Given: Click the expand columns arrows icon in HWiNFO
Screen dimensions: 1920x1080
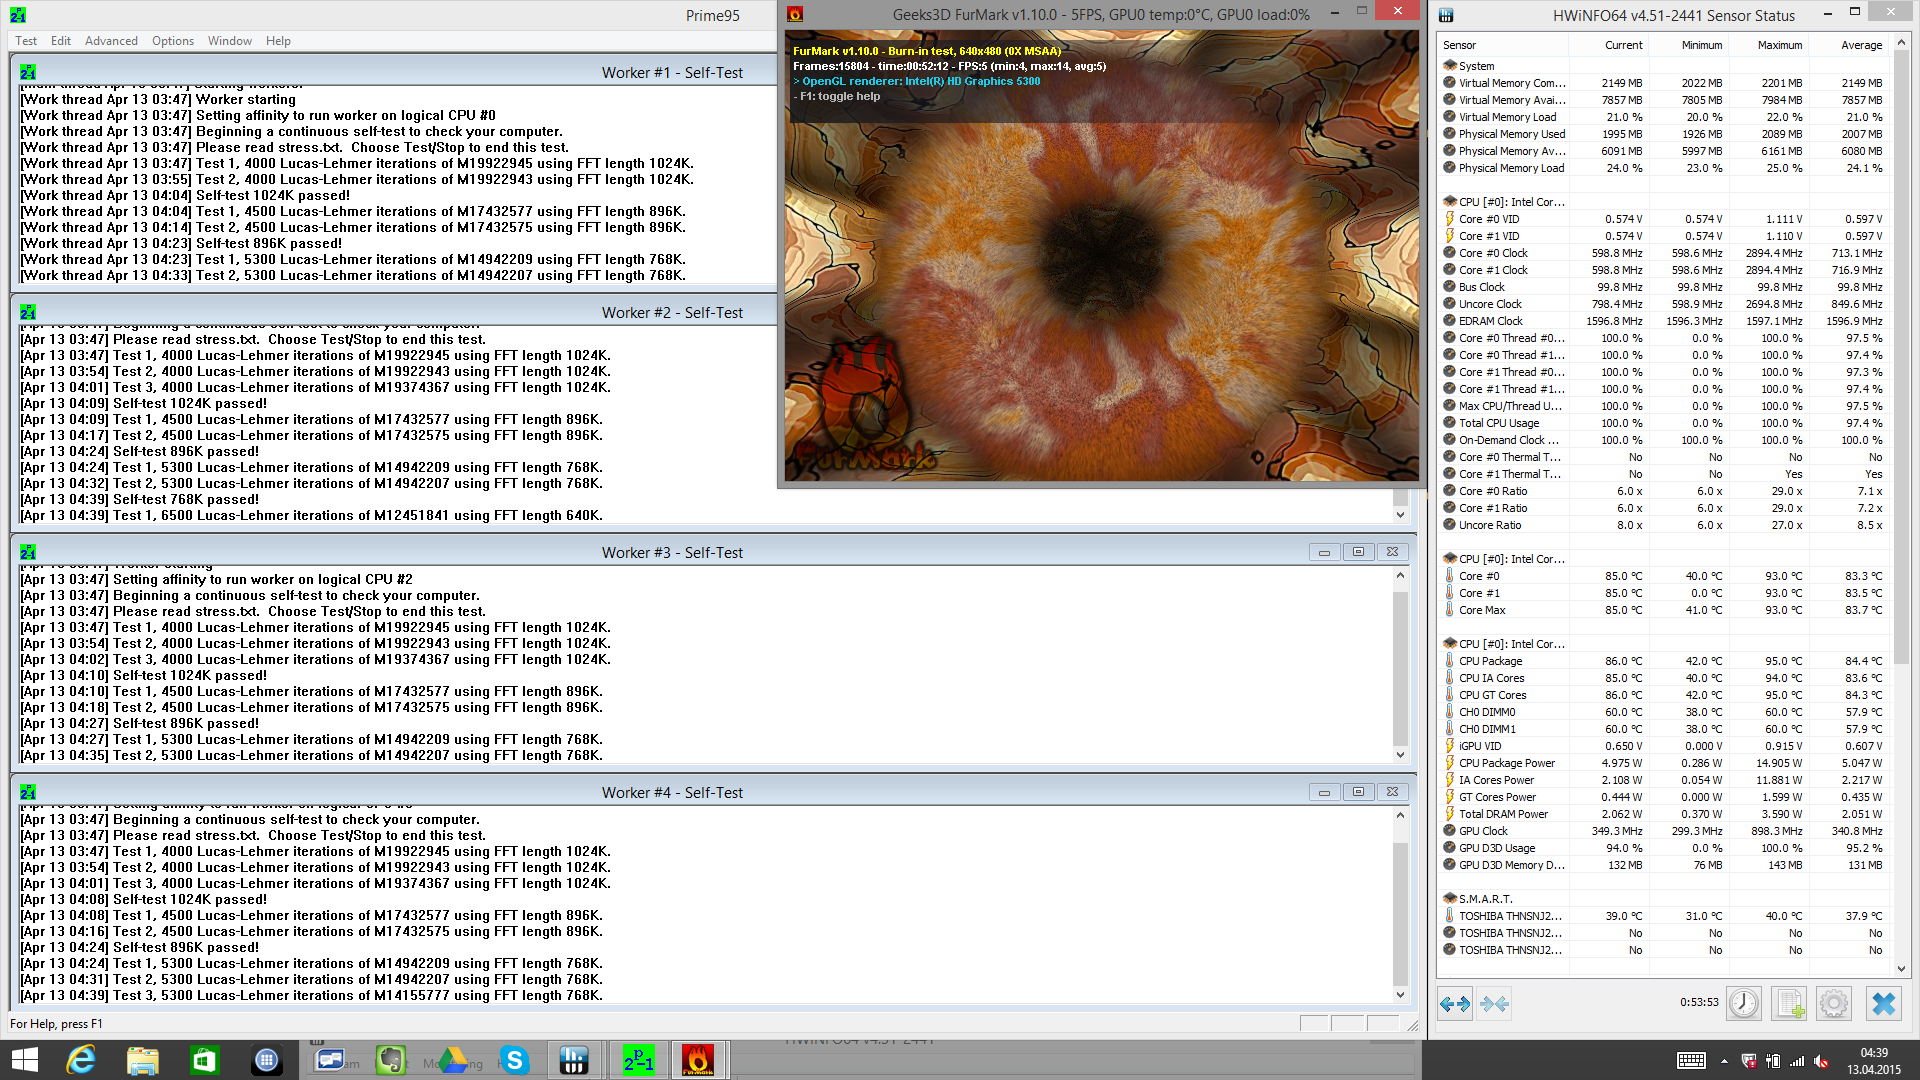Looking at the screenshot, I should tap(1455, 1003).
